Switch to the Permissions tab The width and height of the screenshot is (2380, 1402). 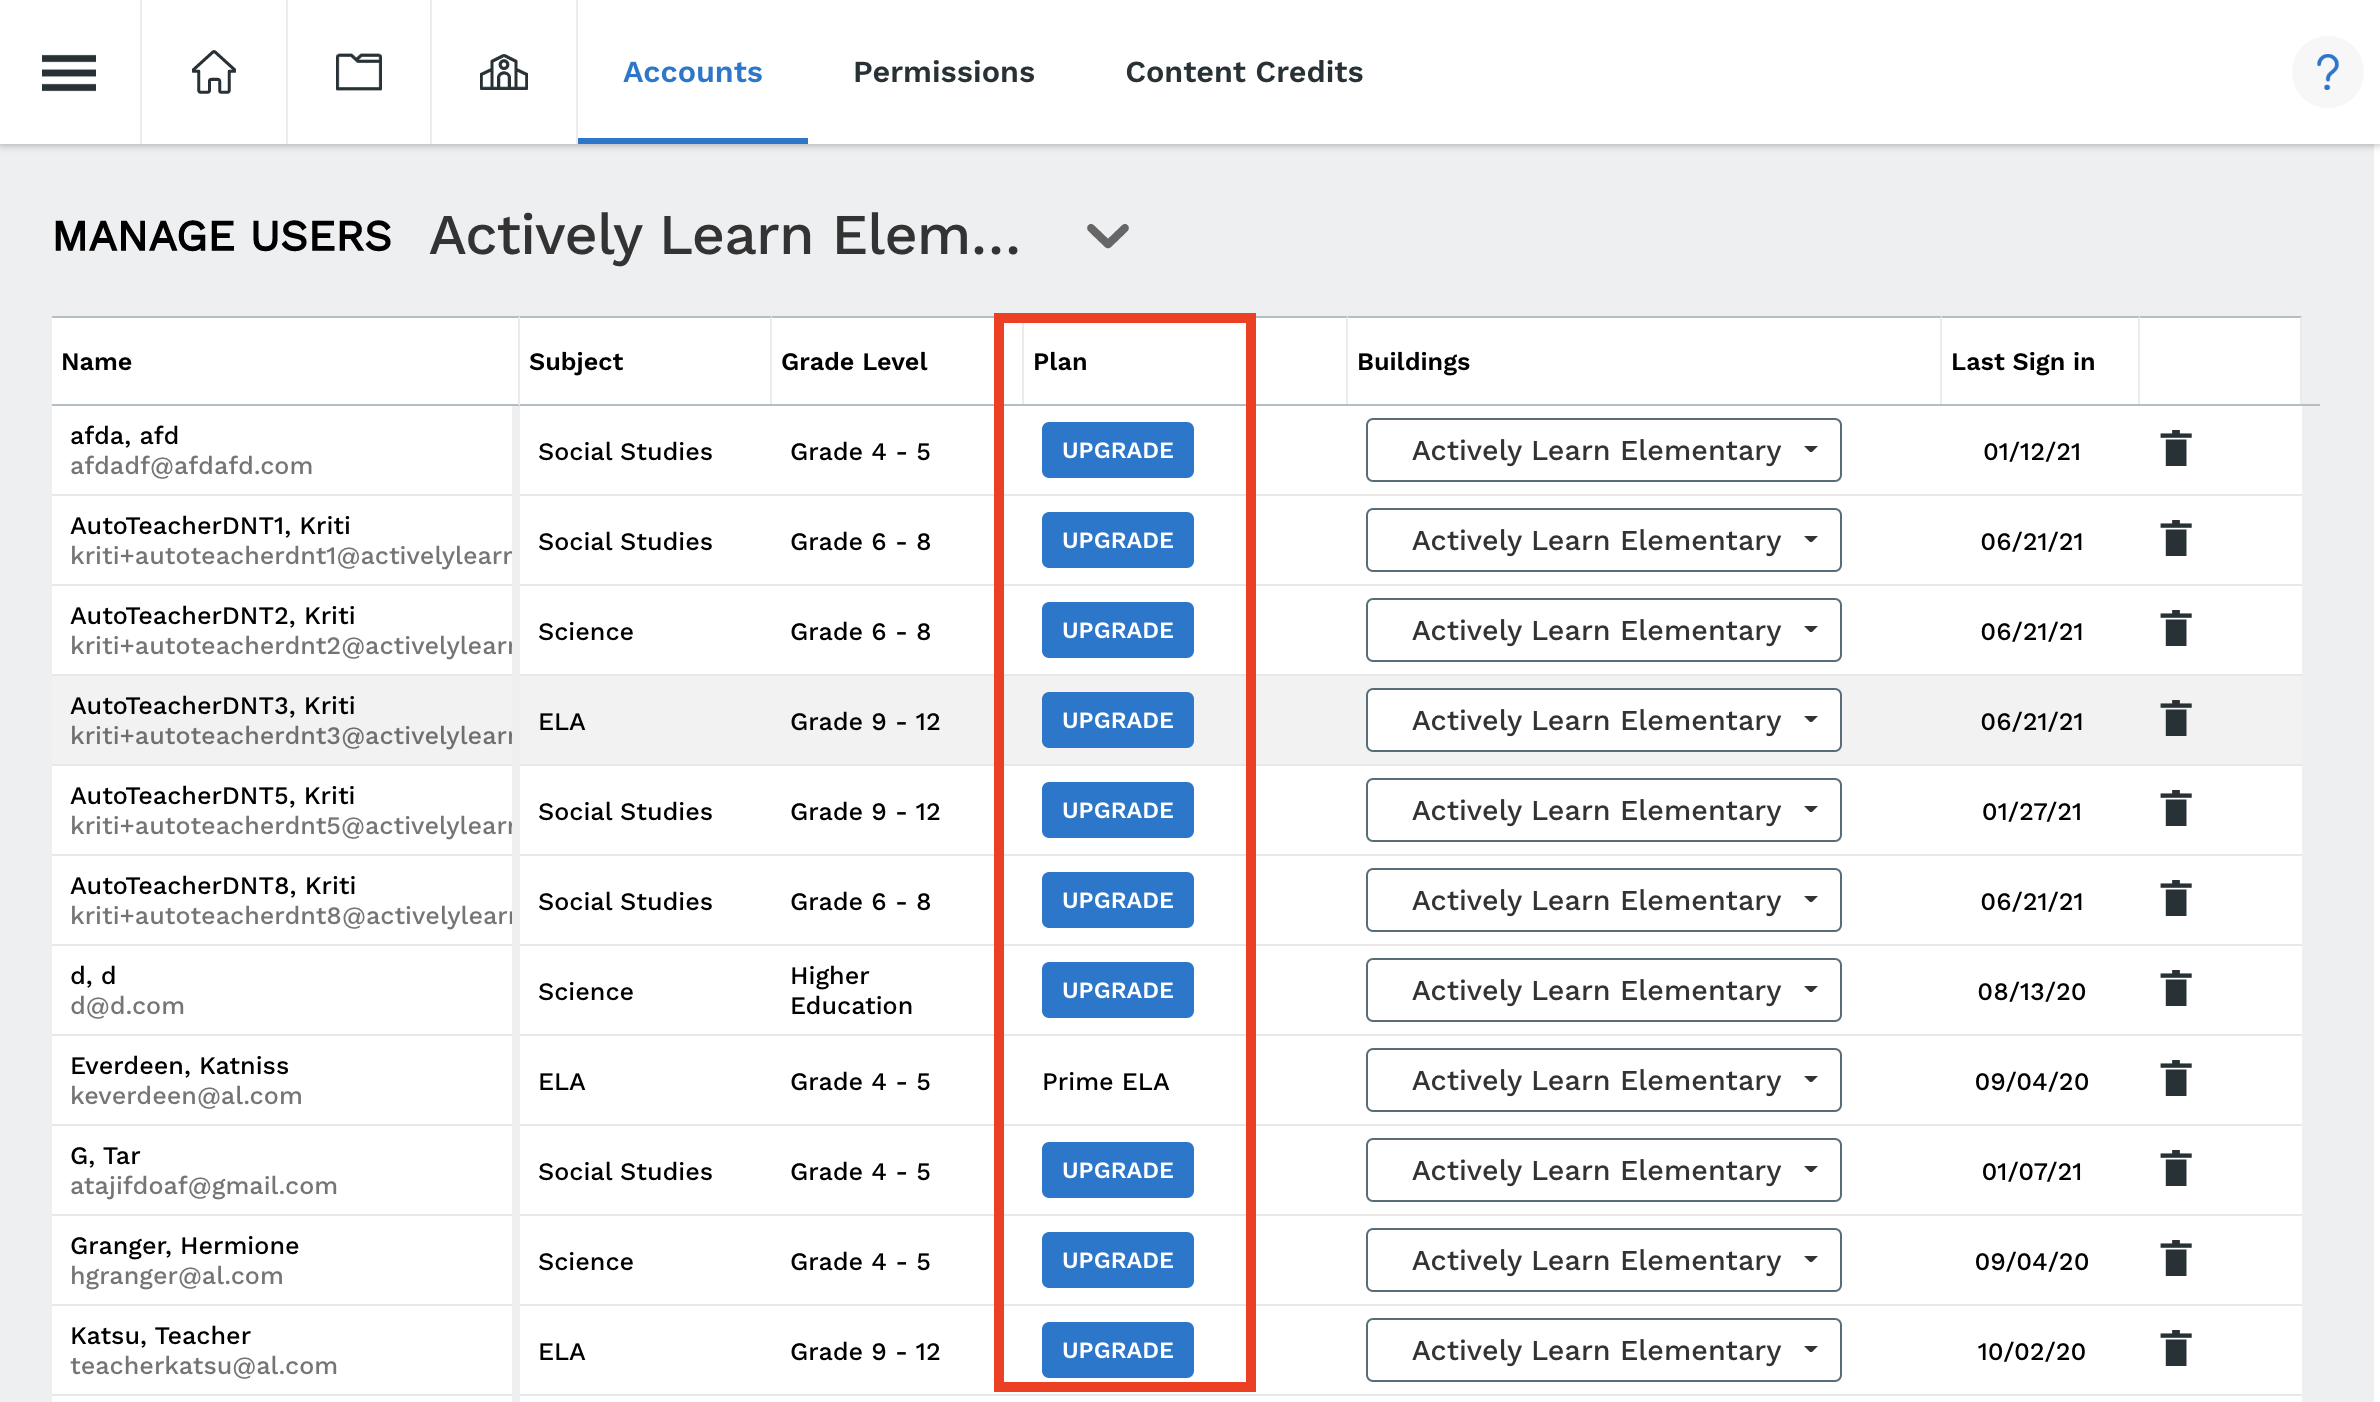point(944,72)
